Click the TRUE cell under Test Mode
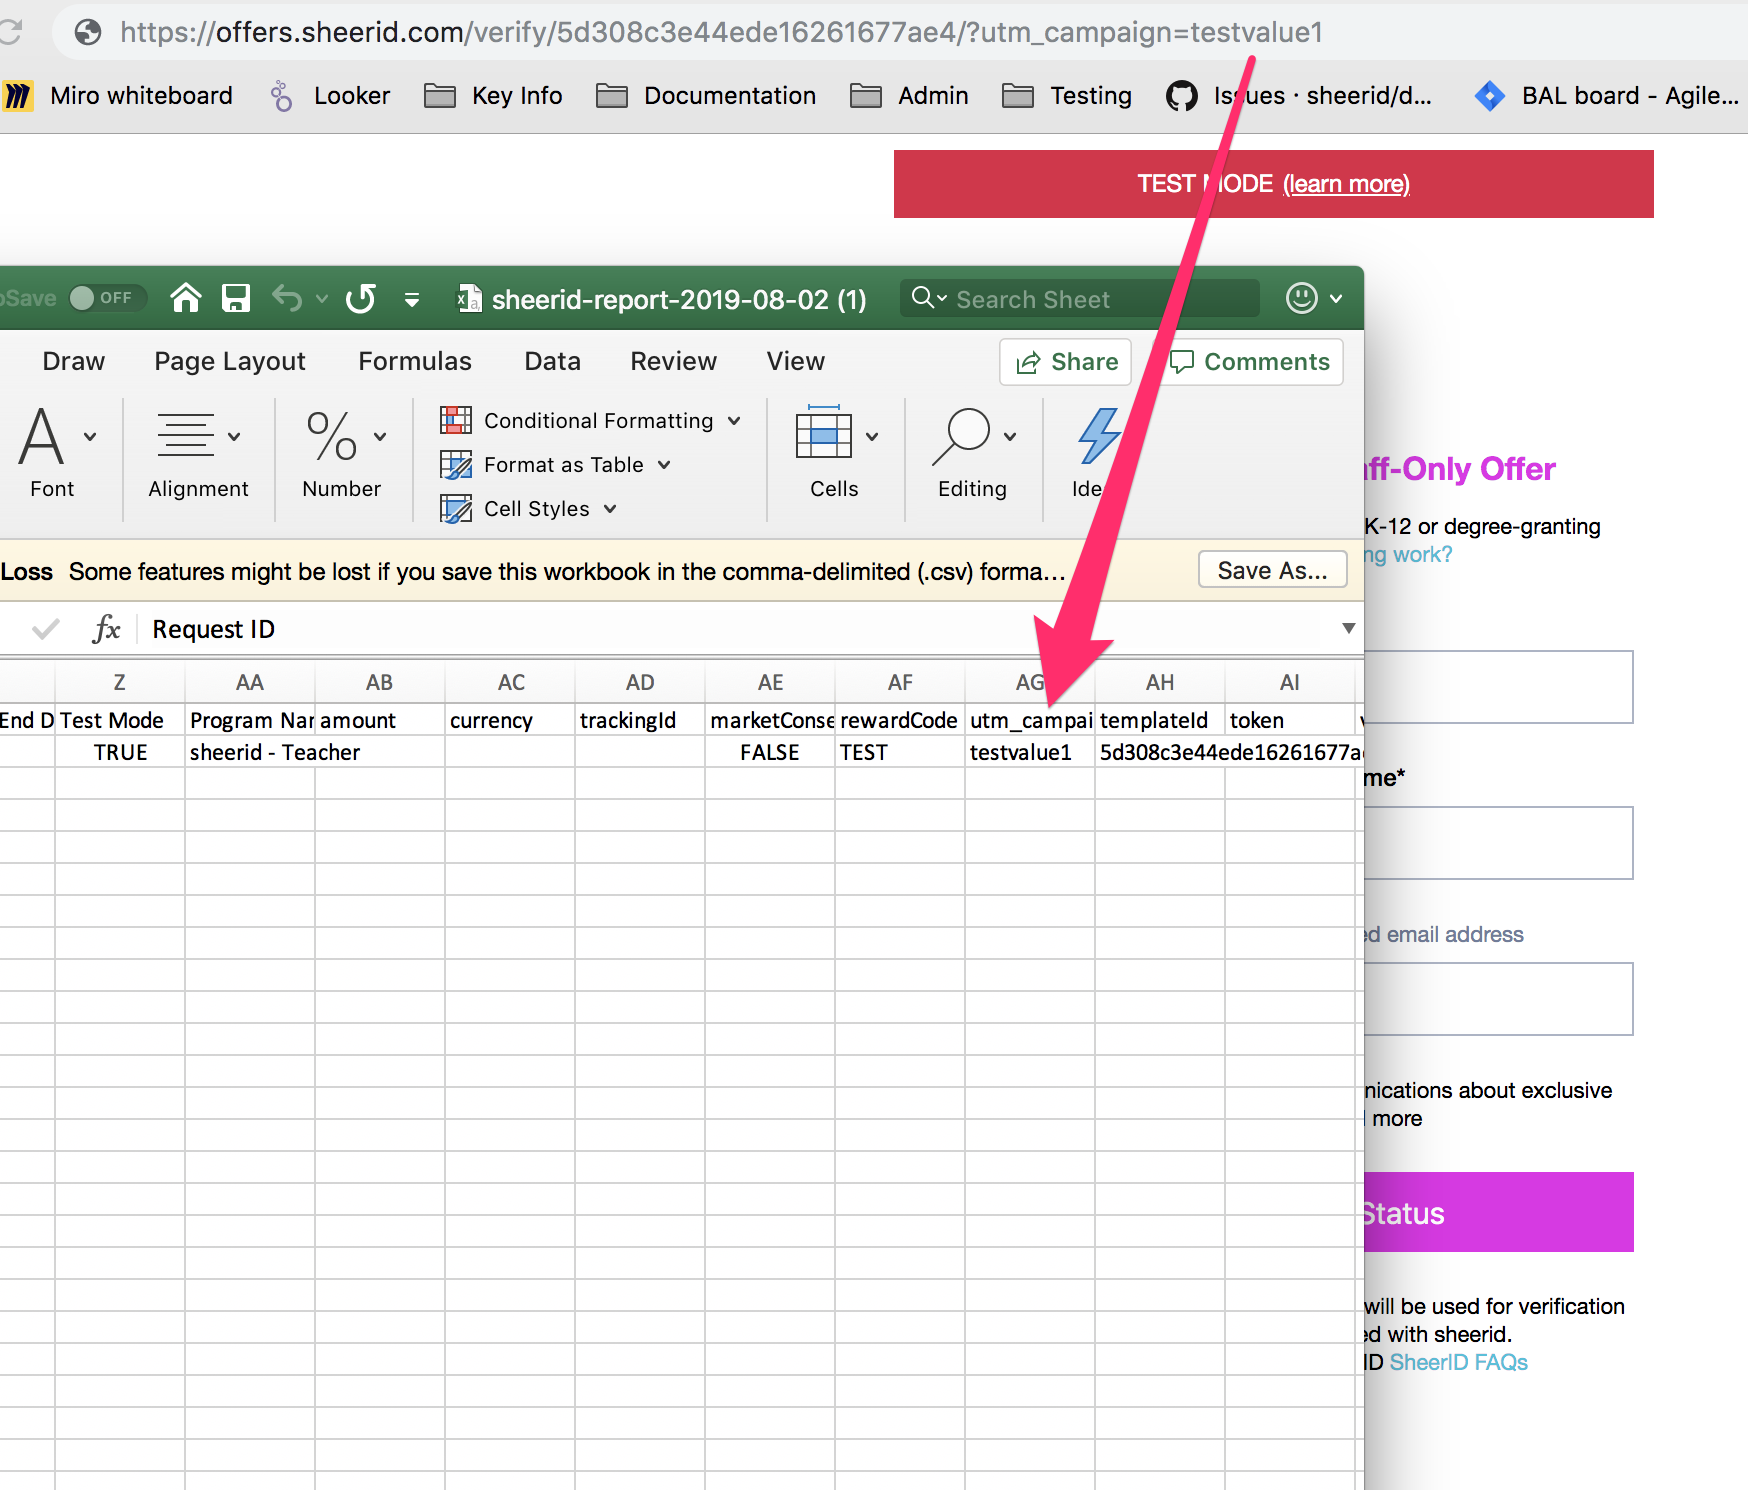The width and height of the screenshot is (1748, 1490). [120, 752]
